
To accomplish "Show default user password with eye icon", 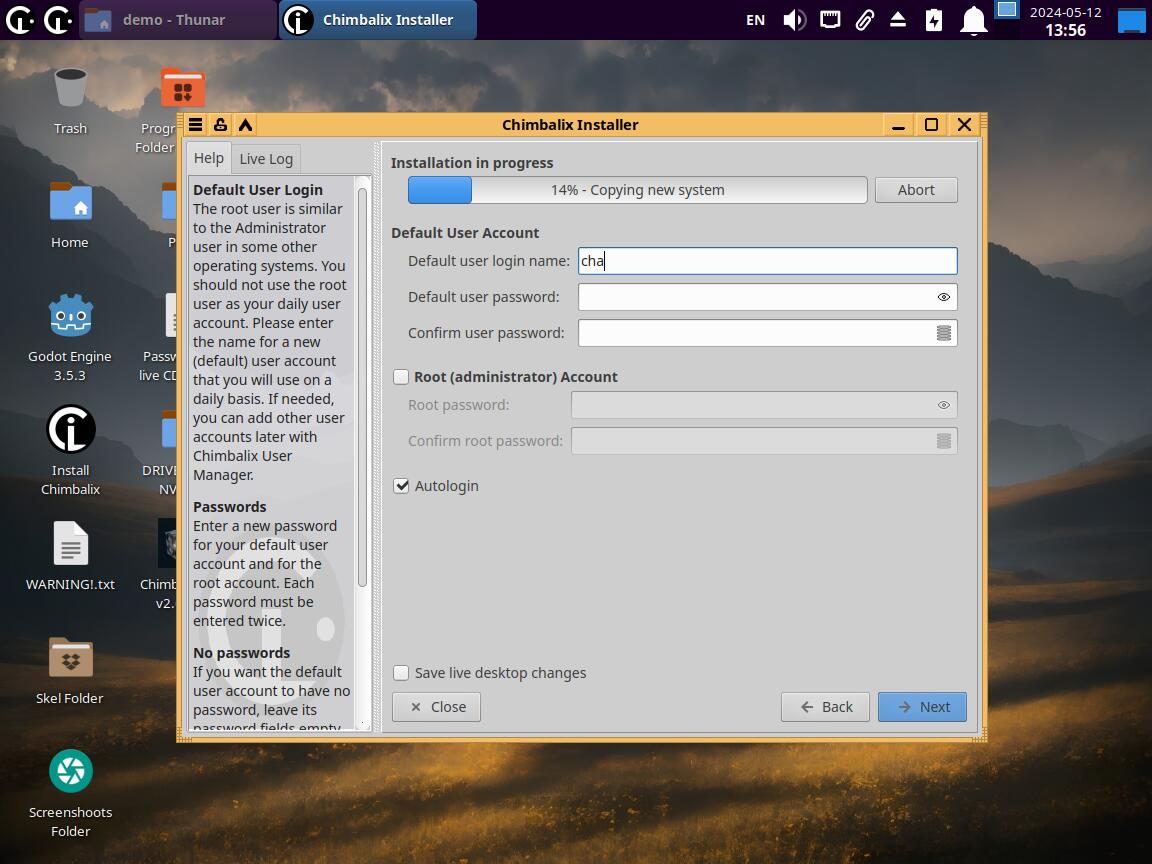I will [943, 298].
